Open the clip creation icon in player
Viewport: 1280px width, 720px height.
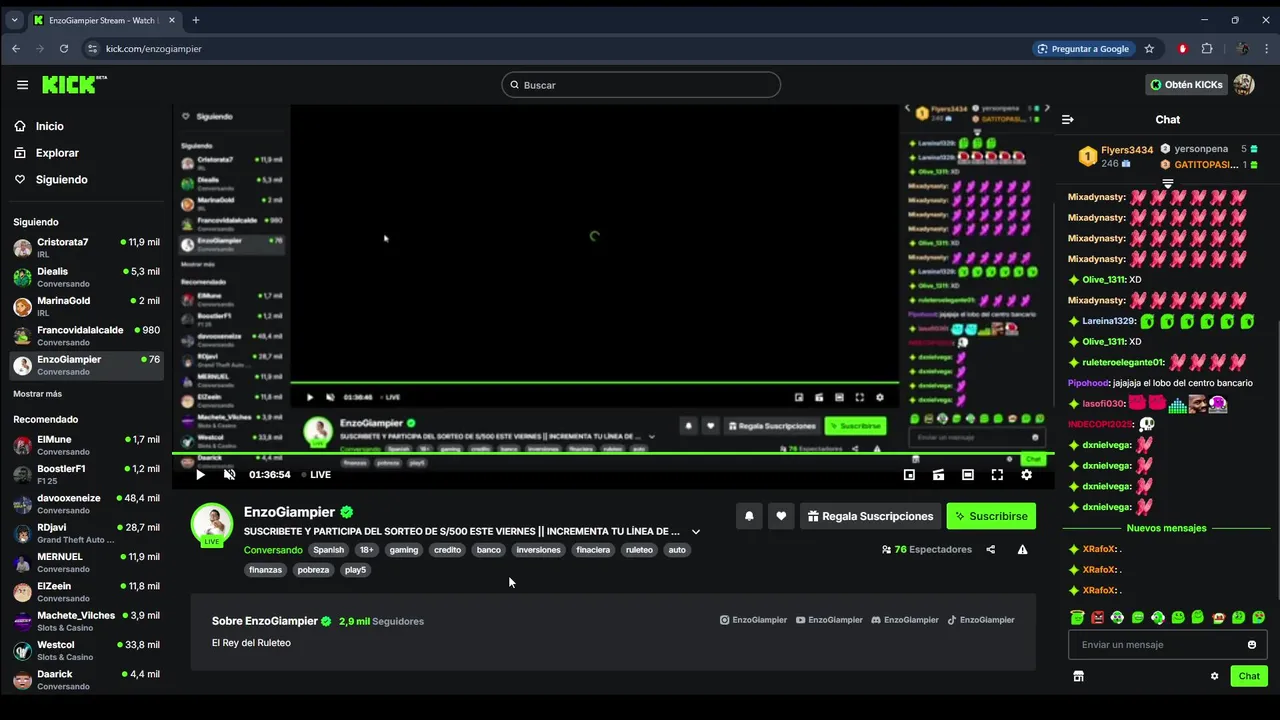938,475
